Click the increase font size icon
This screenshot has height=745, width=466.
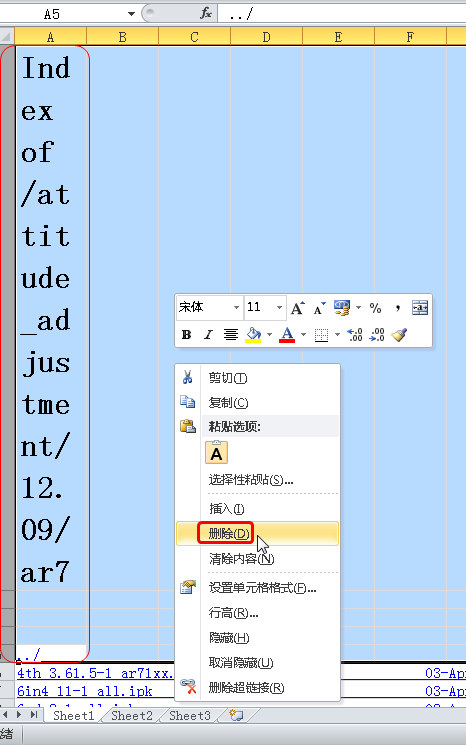[x=297, y=308]
